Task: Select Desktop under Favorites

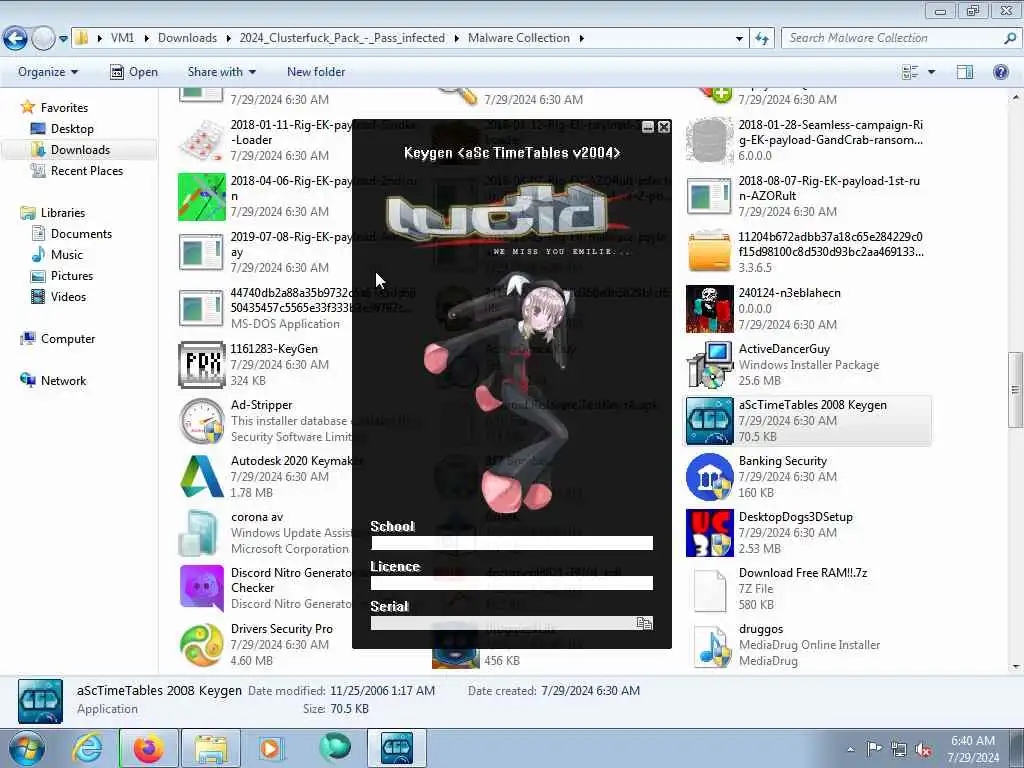Action: pos(72,129)
